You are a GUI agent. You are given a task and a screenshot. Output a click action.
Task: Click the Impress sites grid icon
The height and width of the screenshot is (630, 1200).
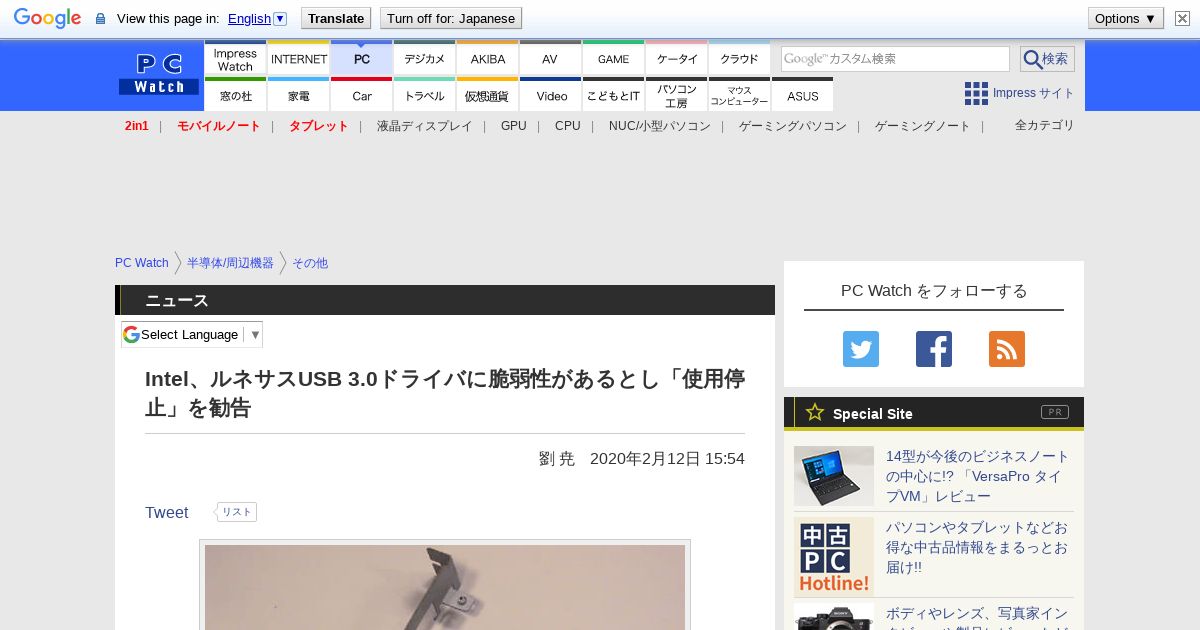coord(976,93)
